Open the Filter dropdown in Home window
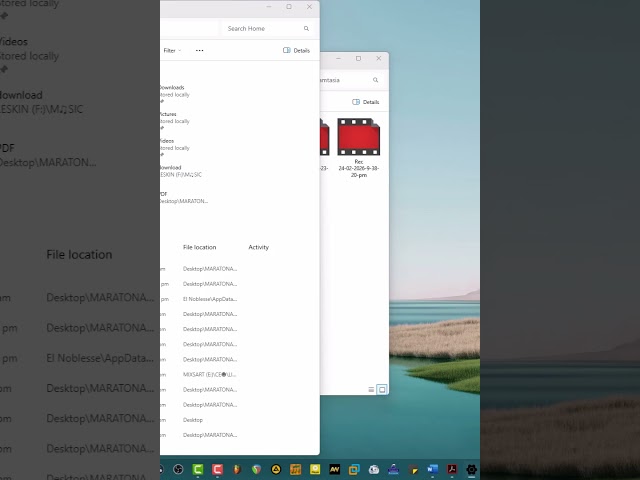This screenshot has width=640, height=480. click(172, 51)
